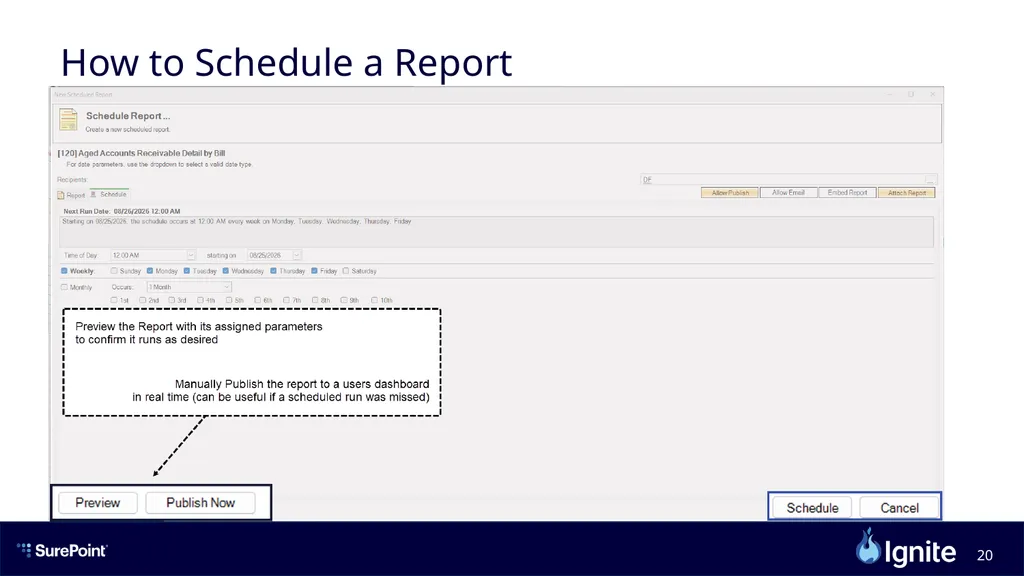Tick the 8th day checkbox

pos(315,300)
